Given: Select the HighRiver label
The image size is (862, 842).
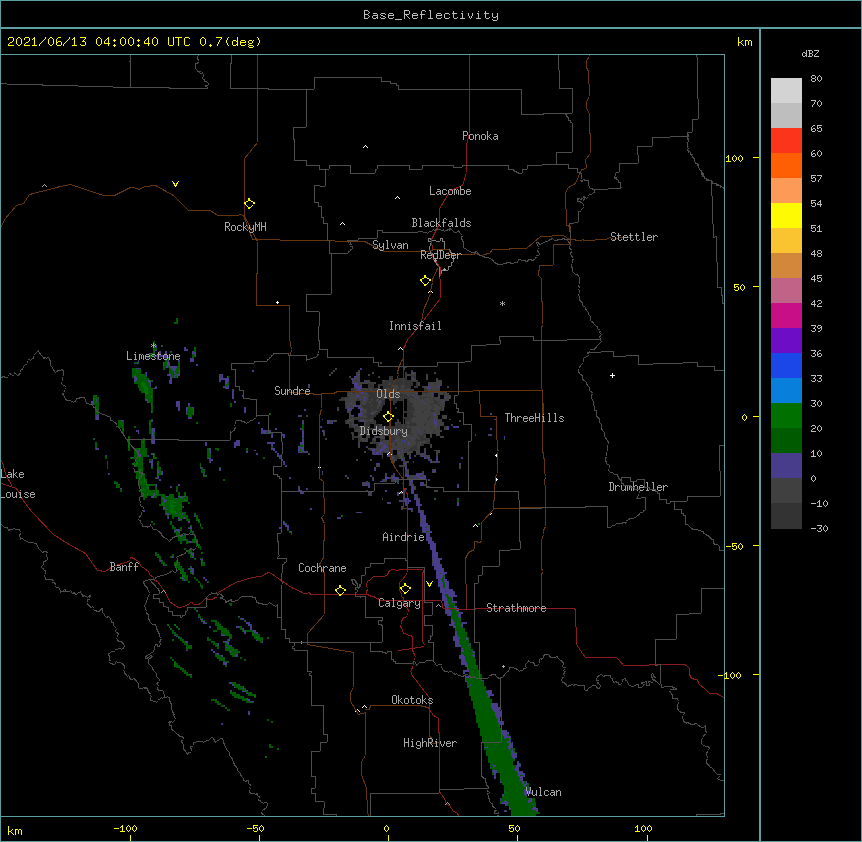Looking at the screenshot, I should click(x=430, y=743).
